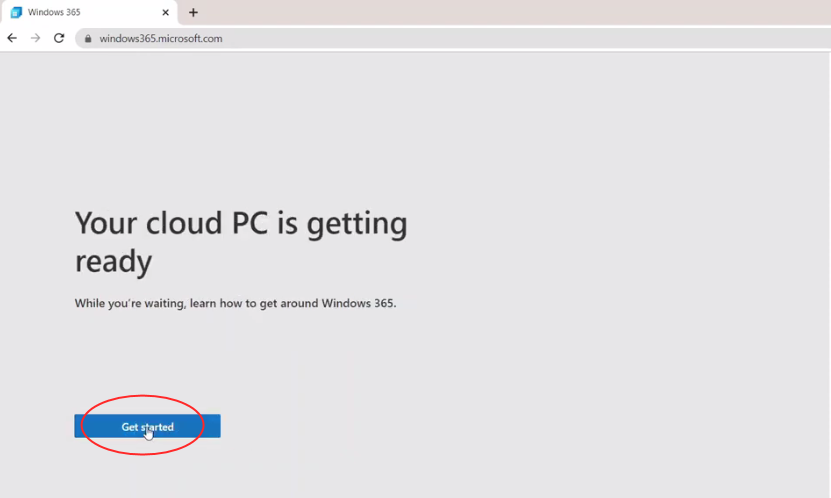Screen dimensions: 831x498
Task: Select the Windows 365 browser tab
Action: tap(89, 12)
